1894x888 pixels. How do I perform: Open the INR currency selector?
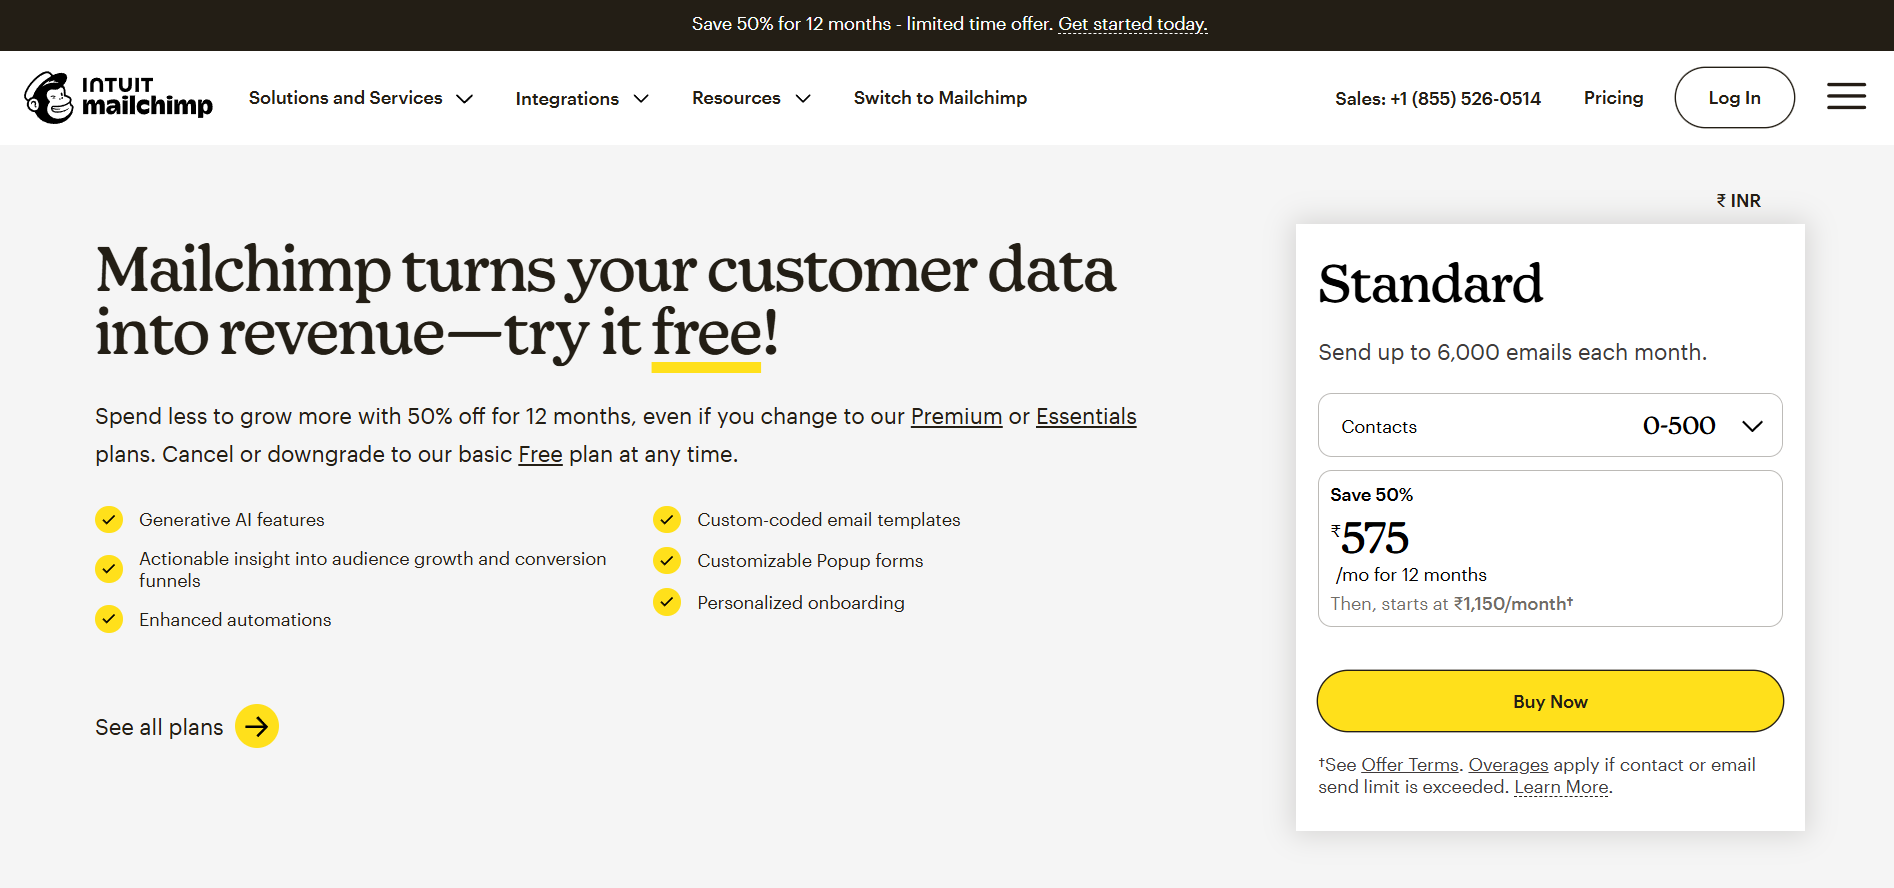pos(1739,200)
